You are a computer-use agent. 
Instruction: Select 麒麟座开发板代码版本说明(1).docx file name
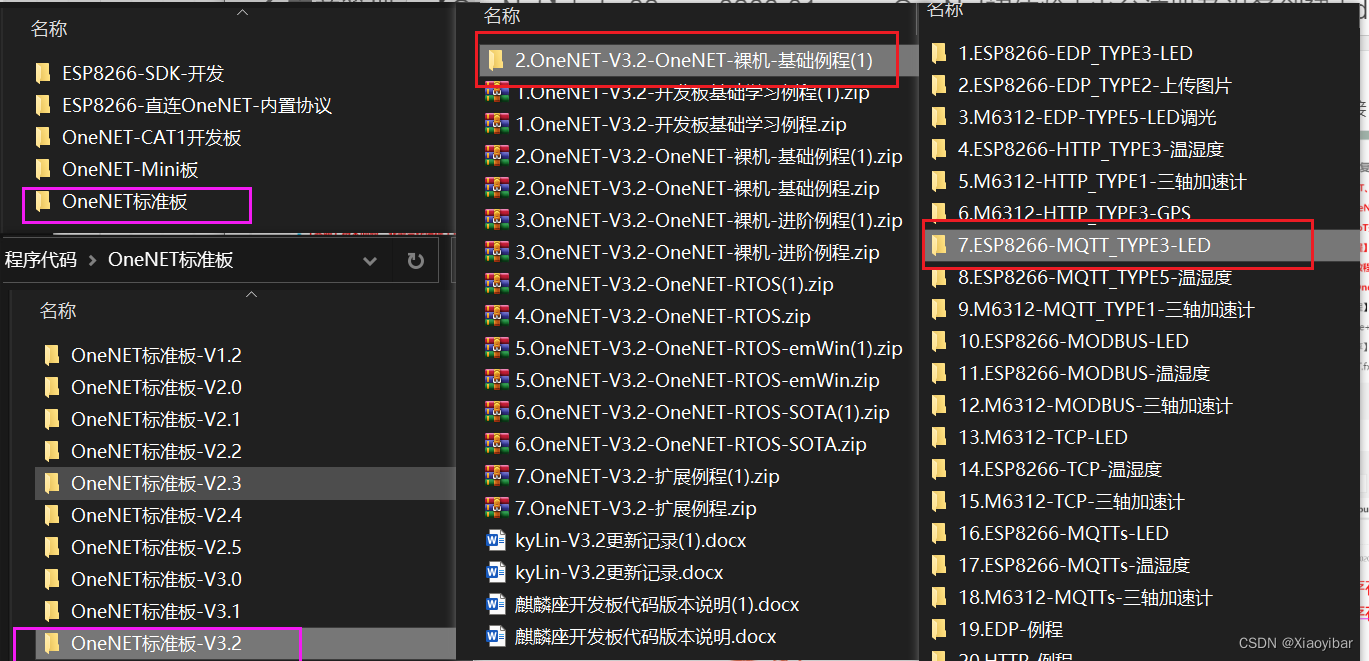tap(657, 604)
